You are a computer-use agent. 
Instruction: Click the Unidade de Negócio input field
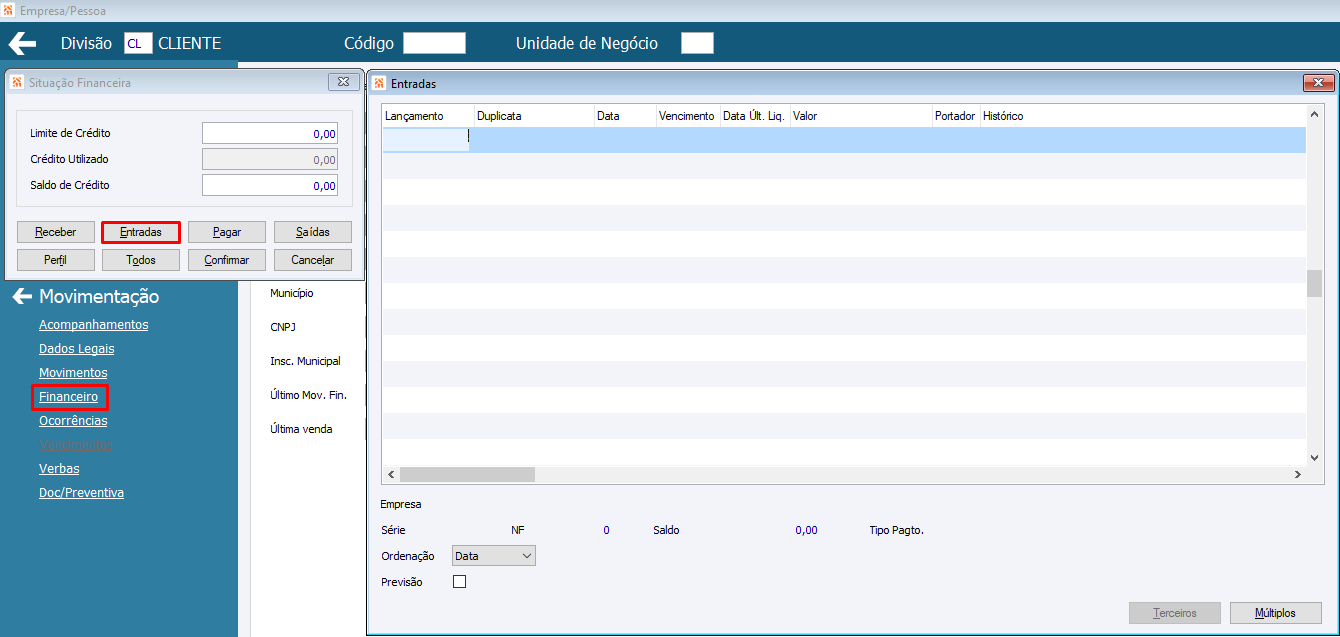click(697, 43)
